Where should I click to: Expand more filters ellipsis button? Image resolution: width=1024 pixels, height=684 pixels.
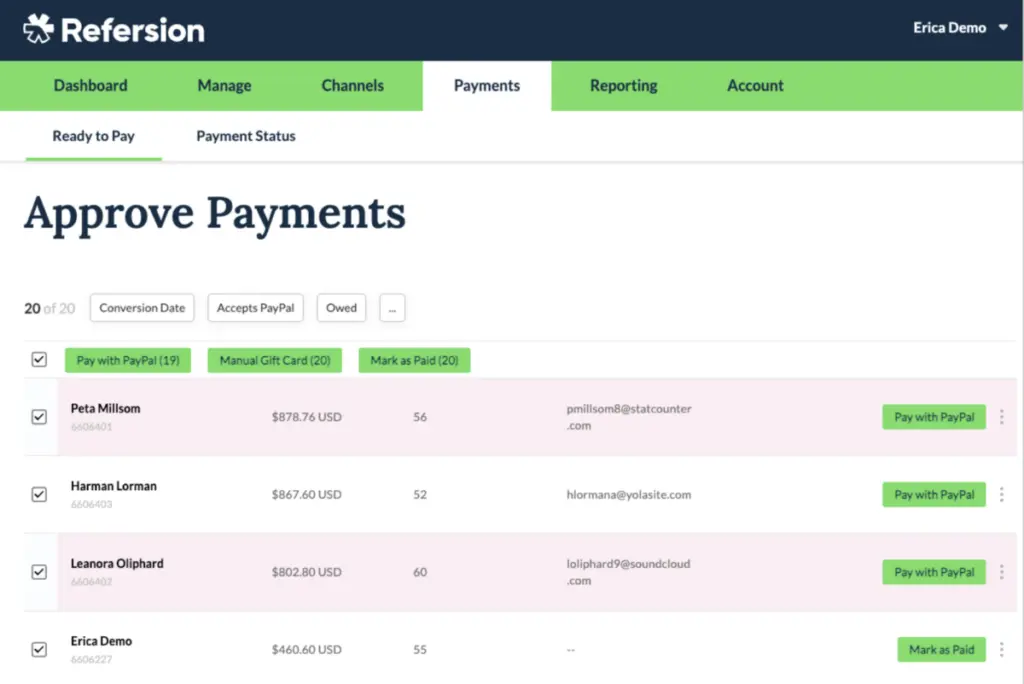pyautogui.click(x=392, y=308)
